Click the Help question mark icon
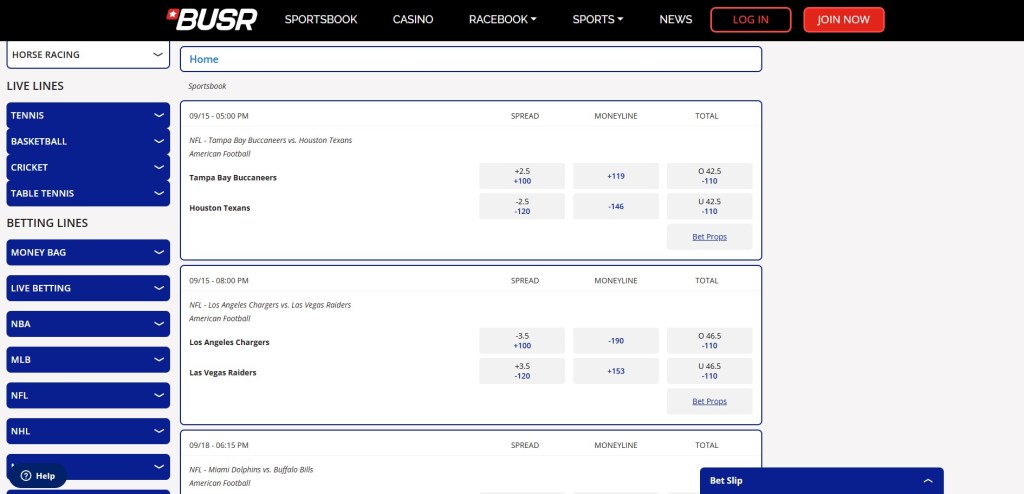 tap(26, 476)
